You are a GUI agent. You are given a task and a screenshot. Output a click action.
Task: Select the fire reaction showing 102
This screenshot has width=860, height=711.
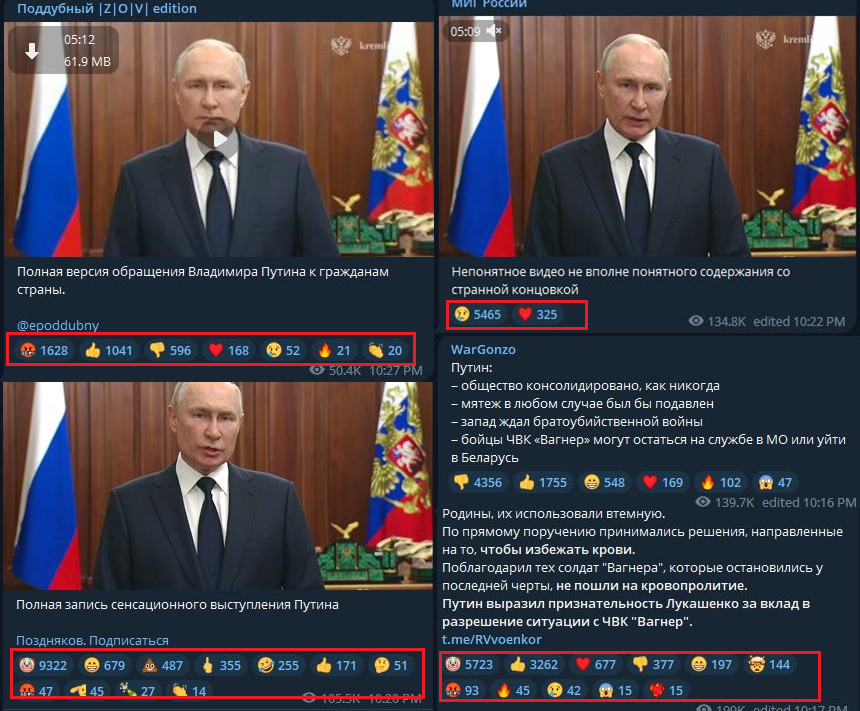[x=721, y=482]
